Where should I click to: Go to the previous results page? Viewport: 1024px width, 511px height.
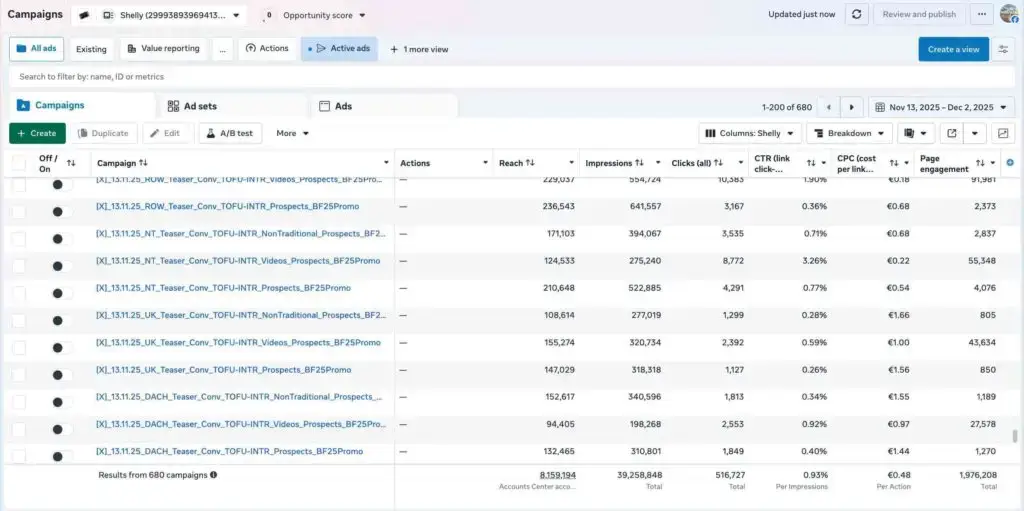click(x=829, y=107)
